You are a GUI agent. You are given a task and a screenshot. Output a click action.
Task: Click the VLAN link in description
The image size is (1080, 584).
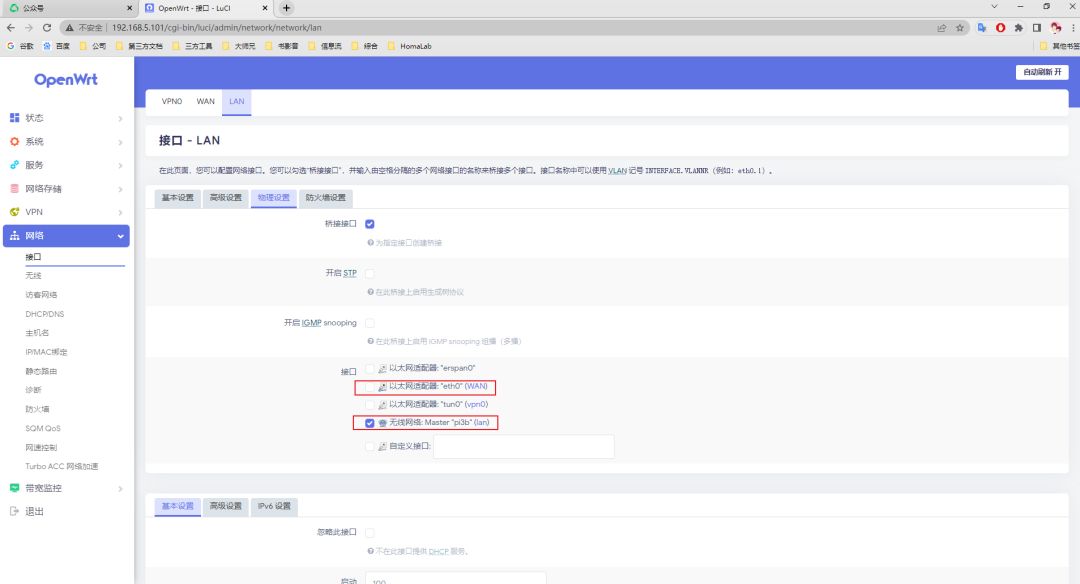617,171
